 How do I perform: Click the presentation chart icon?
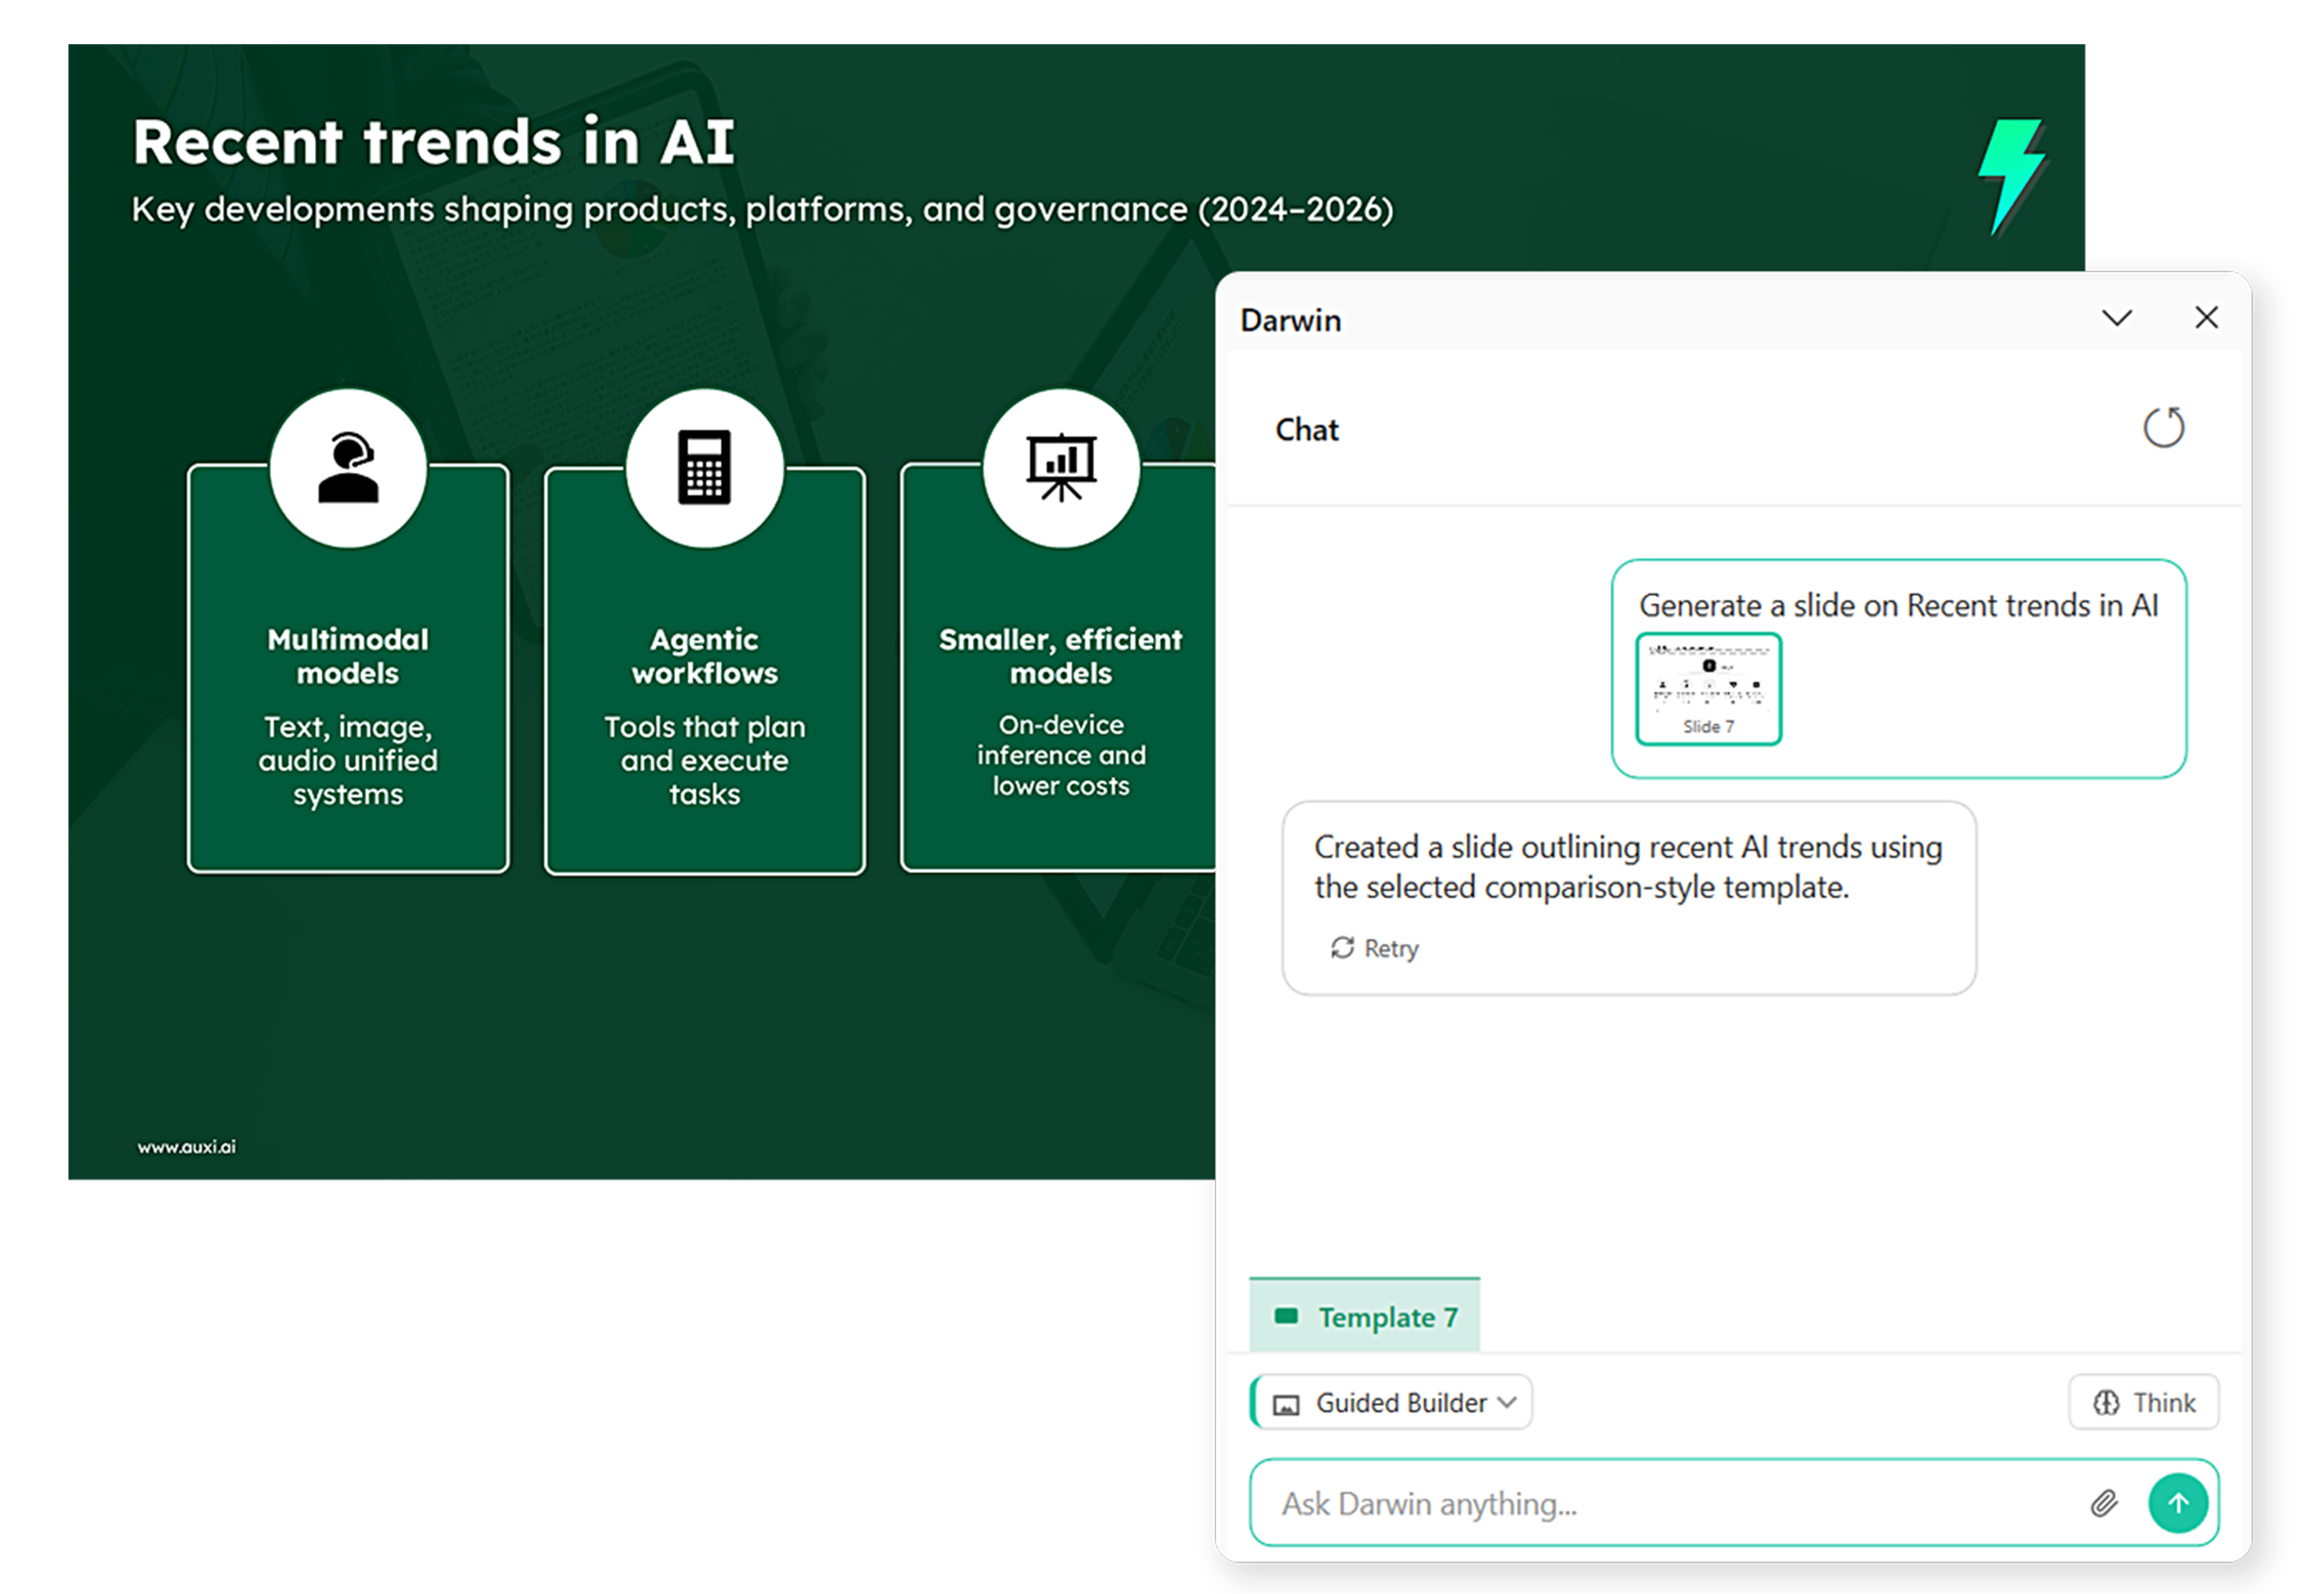click(1061, 468)
